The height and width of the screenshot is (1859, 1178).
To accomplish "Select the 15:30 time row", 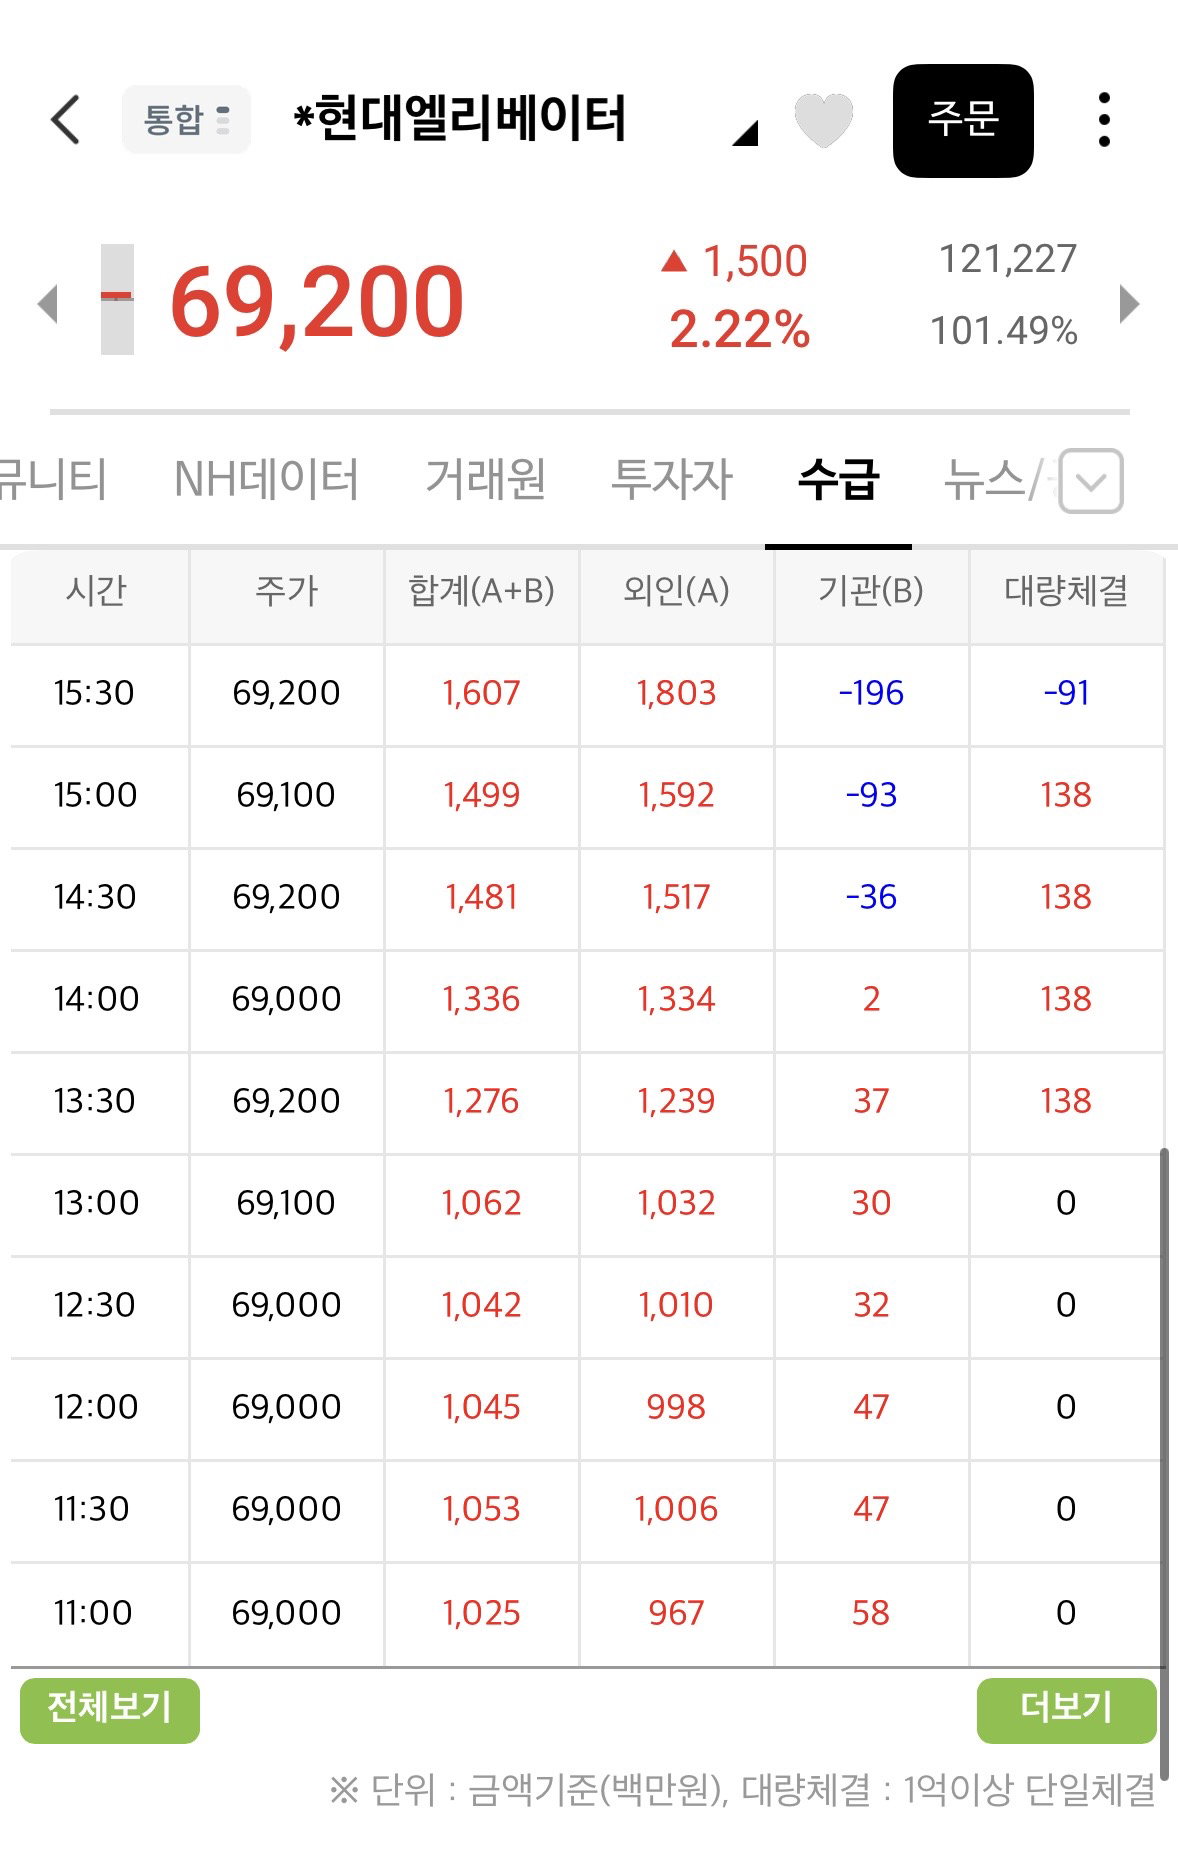I will coord(587,693).
